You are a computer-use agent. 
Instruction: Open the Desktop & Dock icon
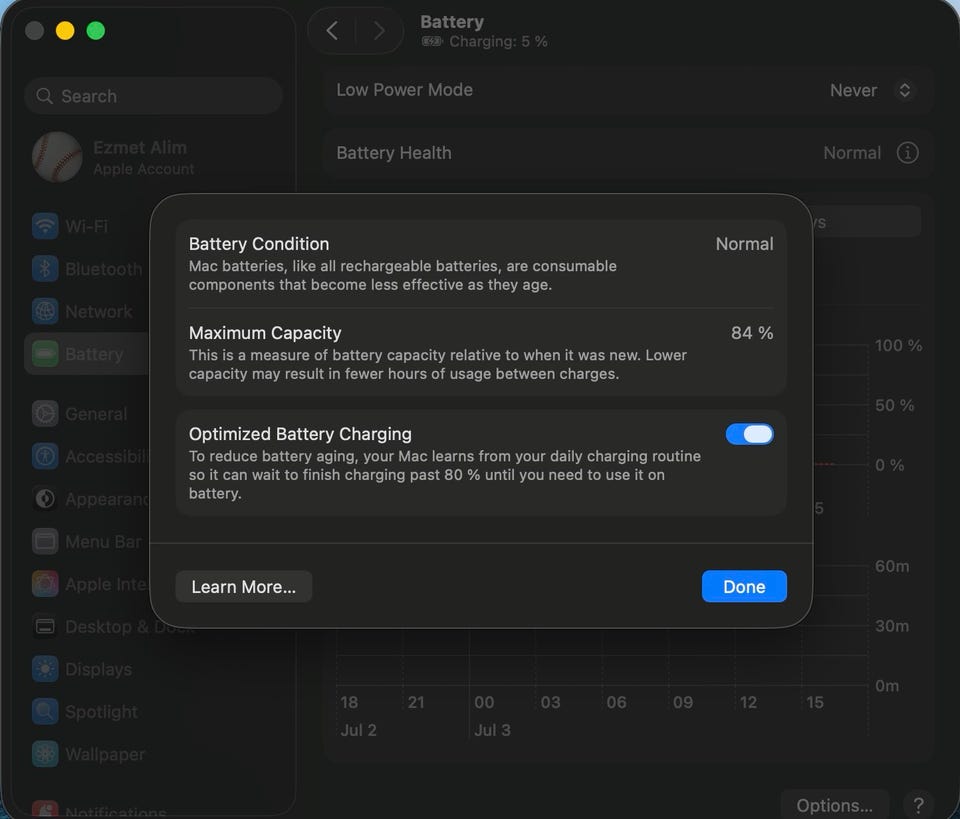click(45, 626)
